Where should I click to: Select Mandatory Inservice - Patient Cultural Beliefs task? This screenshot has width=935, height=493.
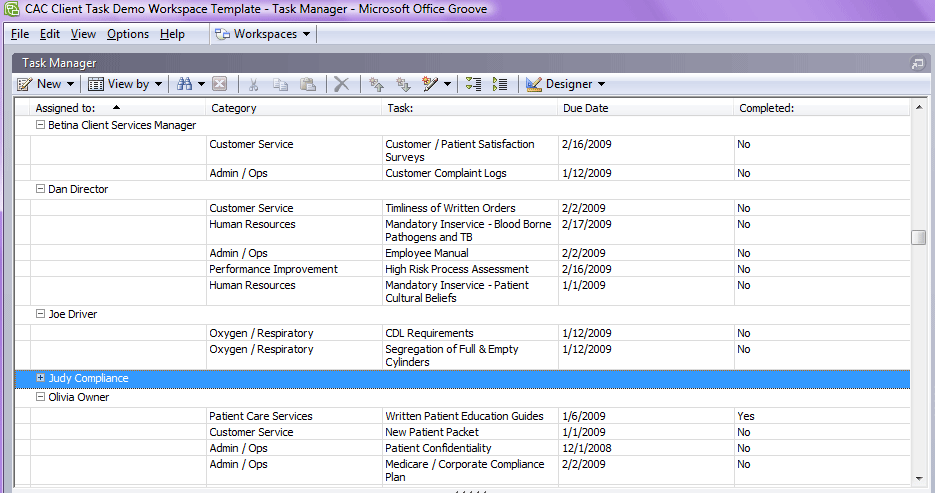click(457, 292)
